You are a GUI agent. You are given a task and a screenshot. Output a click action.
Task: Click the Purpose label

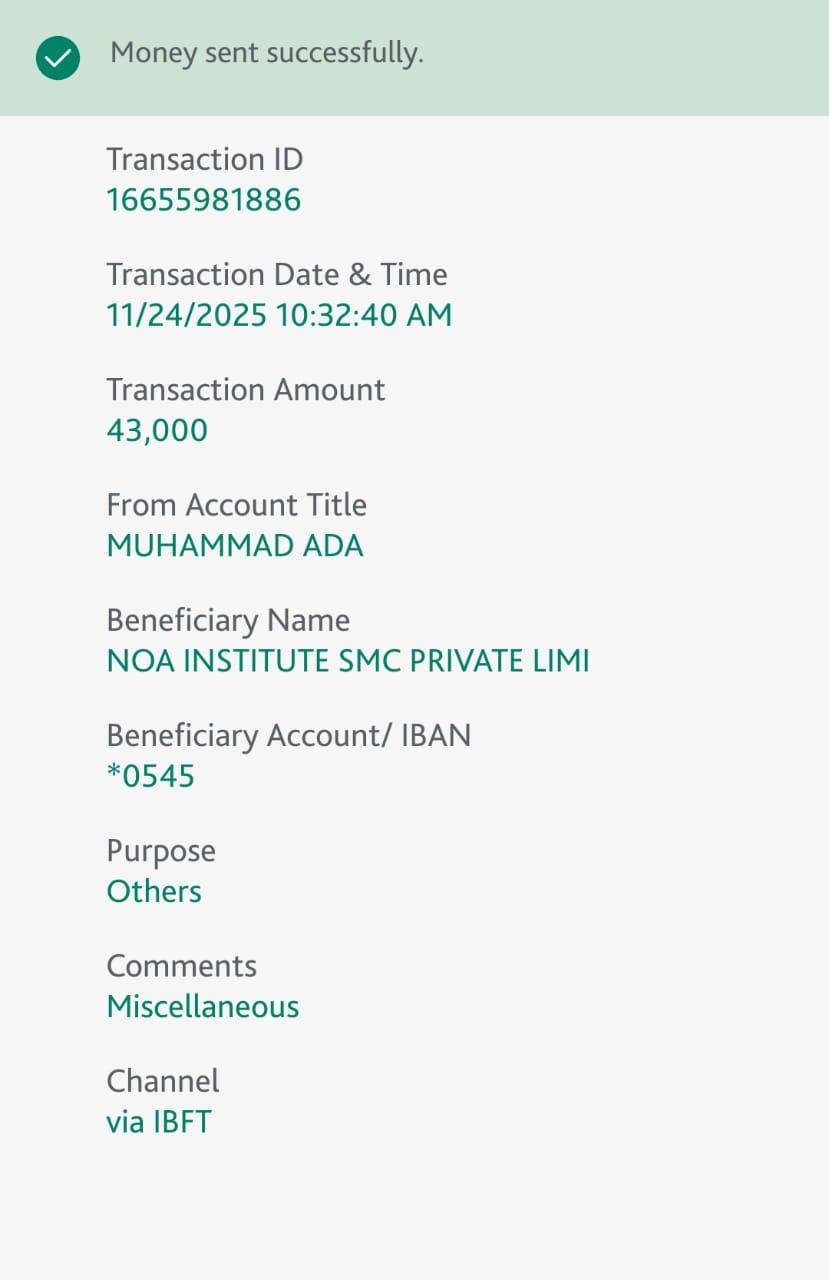[x=161, y=851]
